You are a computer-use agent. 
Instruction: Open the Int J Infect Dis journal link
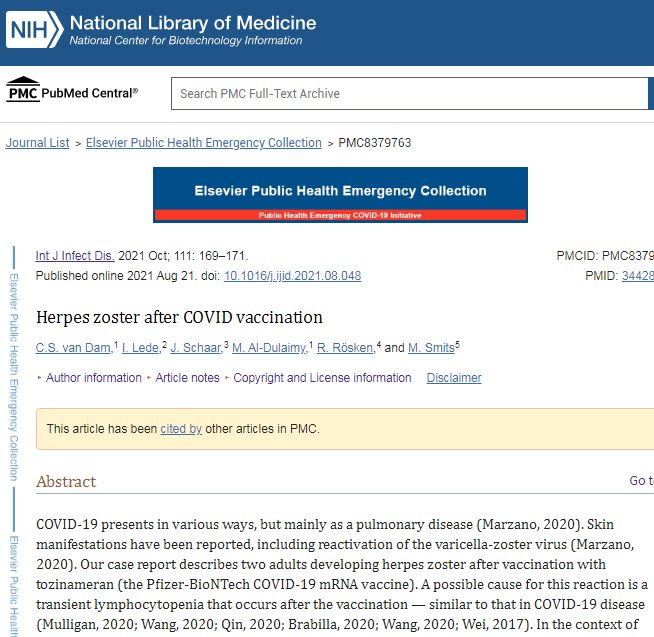click(x=75, y=256)
